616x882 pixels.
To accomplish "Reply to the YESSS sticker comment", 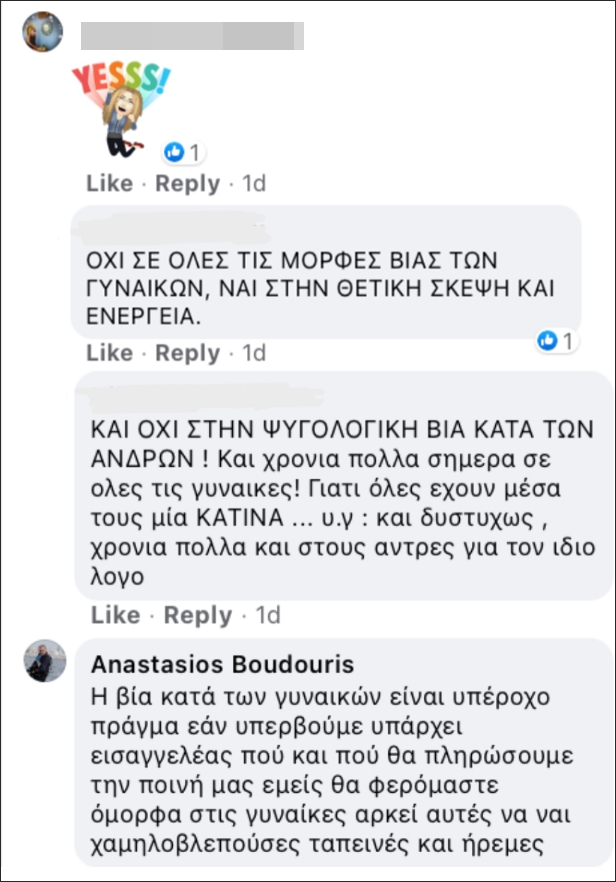I will click(x=187, y=184).
